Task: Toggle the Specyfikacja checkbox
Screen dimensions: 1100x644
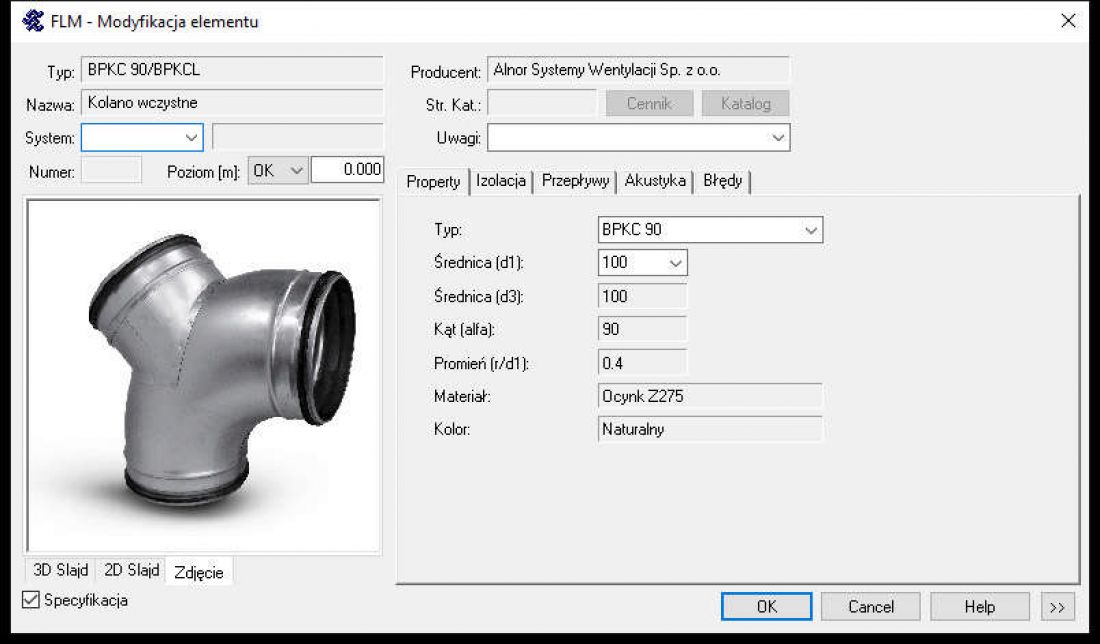Action: (x=31, y=600)
